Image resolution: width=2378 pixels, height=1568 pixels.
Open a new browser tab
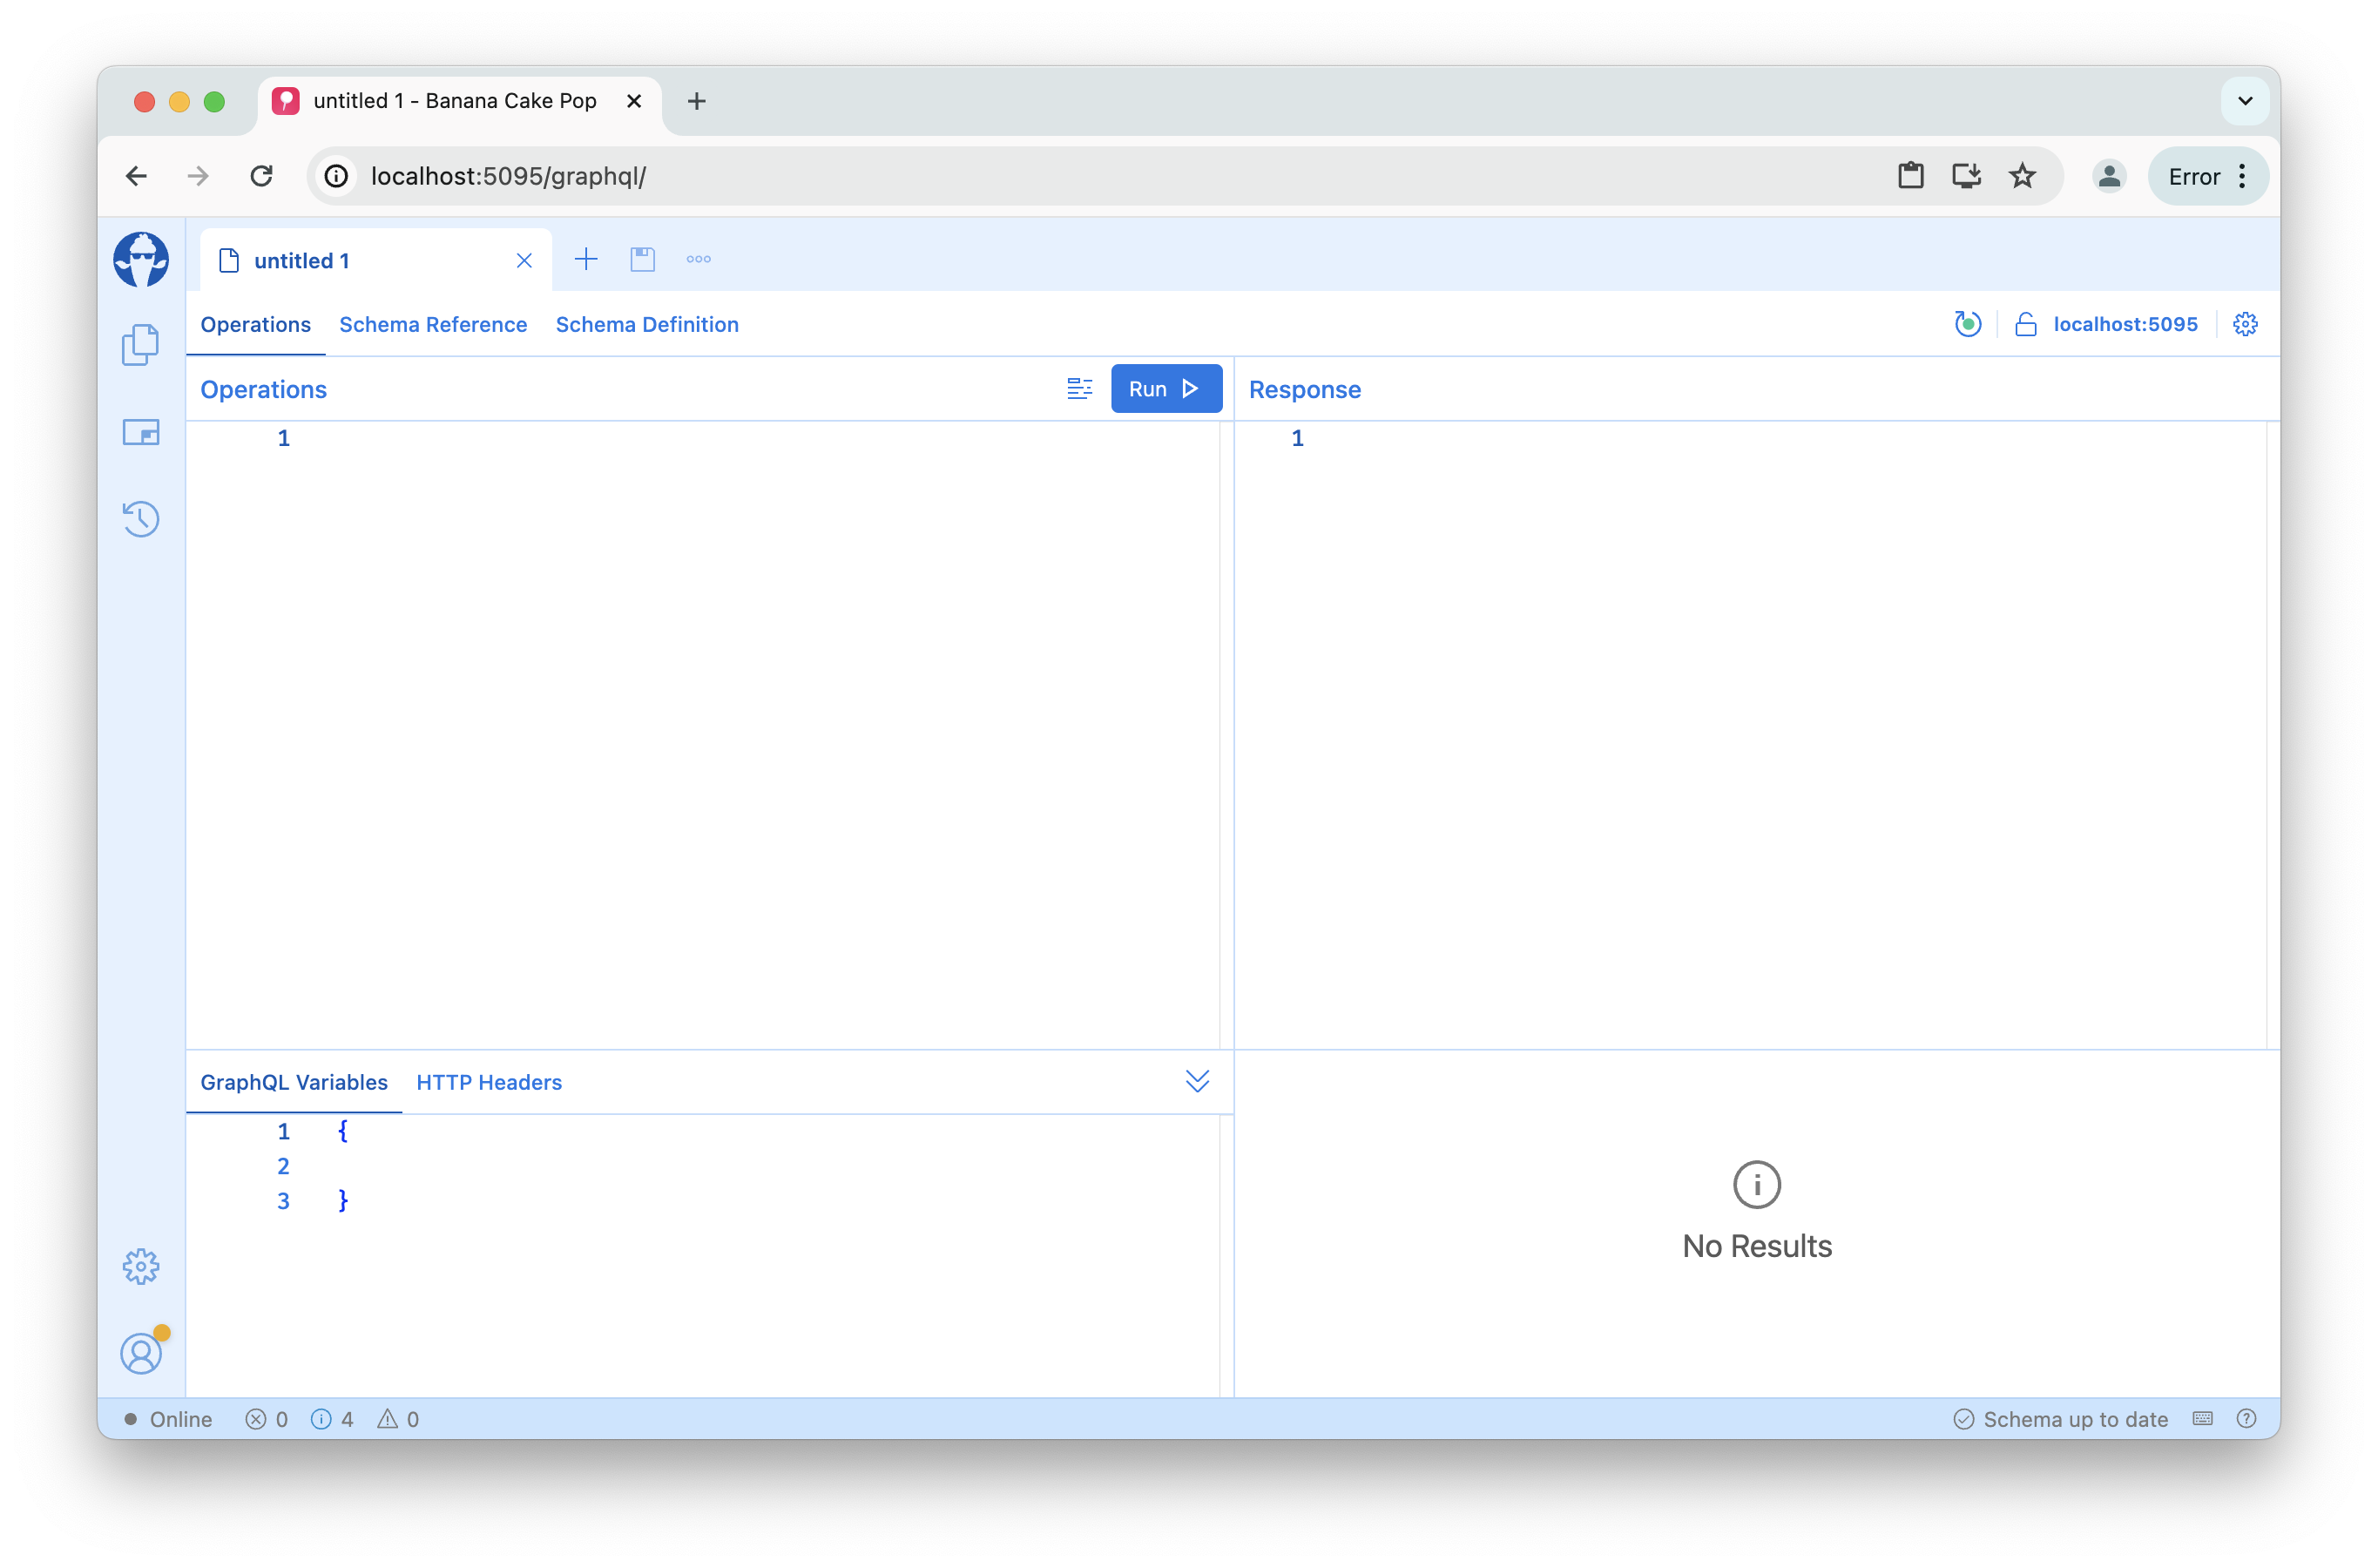point(697,101)
